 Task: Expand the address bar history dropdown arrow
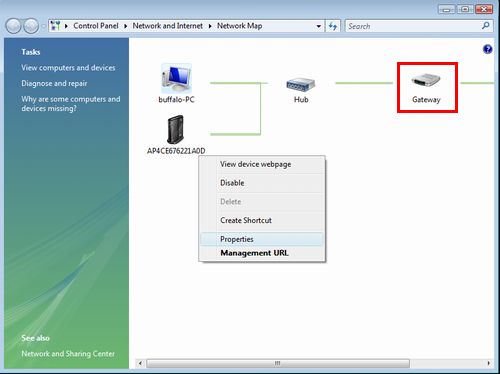click(318, 26)
